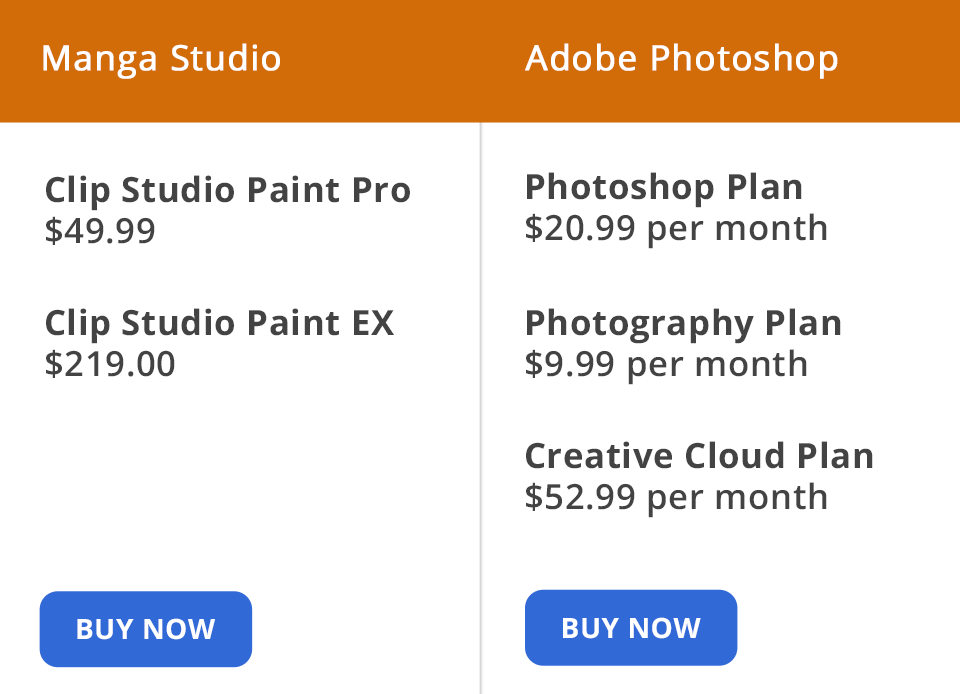Screen dimensions: 960x694
Task: Click the $219.00 price text
Action: (110, 364)
